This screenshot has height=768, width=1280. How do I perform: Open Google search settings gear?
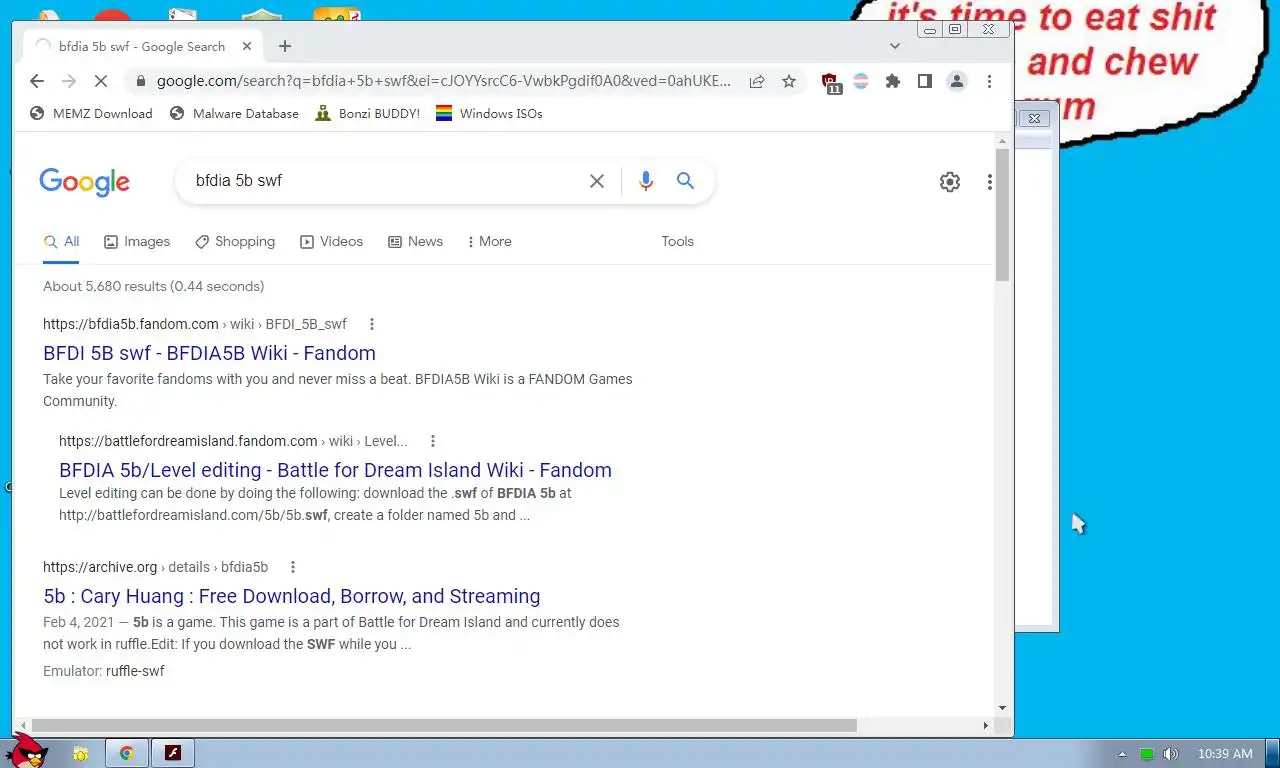950,182
